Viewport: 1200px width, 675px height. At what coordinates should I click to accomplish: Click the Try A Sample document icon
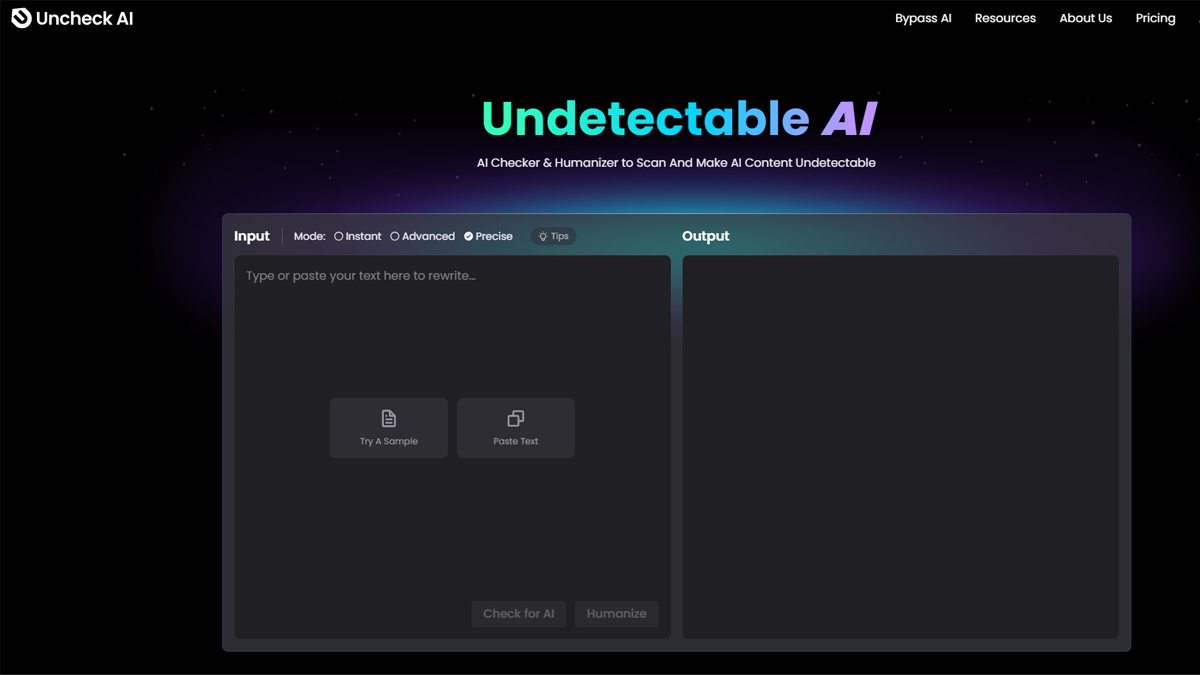tap(389, 418)
